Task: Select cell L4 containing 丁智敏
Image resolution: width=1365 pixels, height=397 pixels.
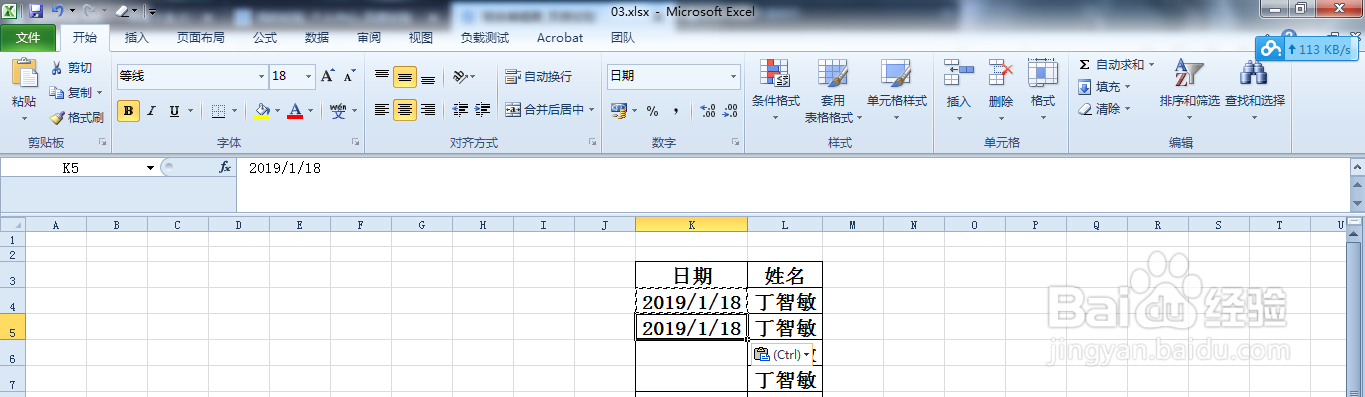Action: (785, 301)
